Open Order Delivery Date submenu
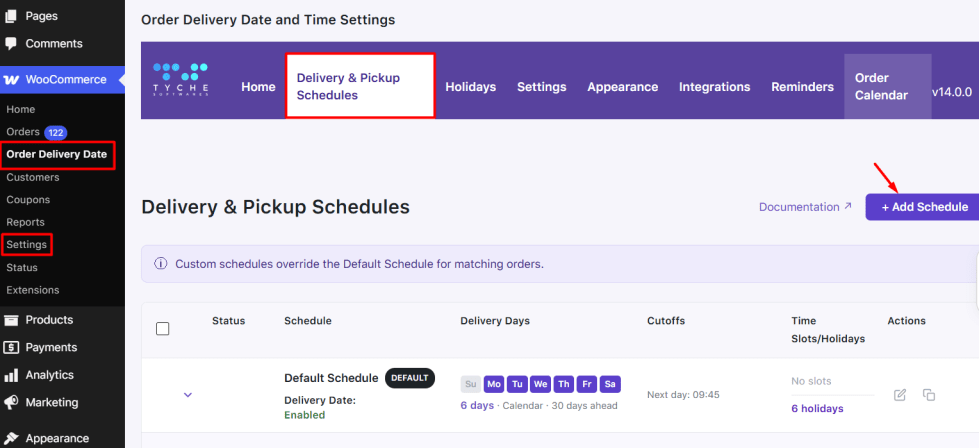The width and height of the screenshot is (979, 448). [x=57, y=155]
